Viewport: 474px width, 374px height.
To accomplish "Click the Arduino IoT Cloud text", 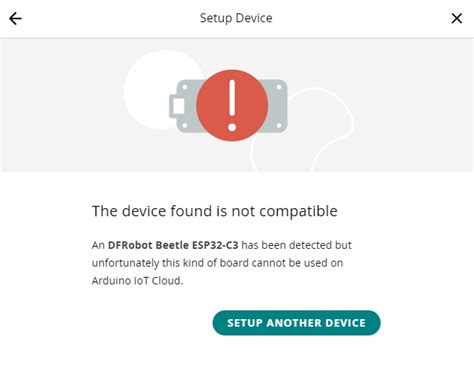I will pyautogui.click(x=137, y=281).
